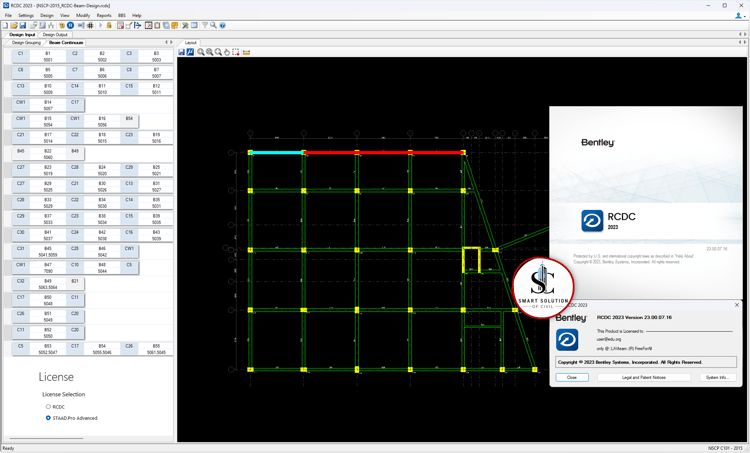Click the blue text-style icon in Layout toolbar
Viewport: 750px width, 453px height.
190,52
